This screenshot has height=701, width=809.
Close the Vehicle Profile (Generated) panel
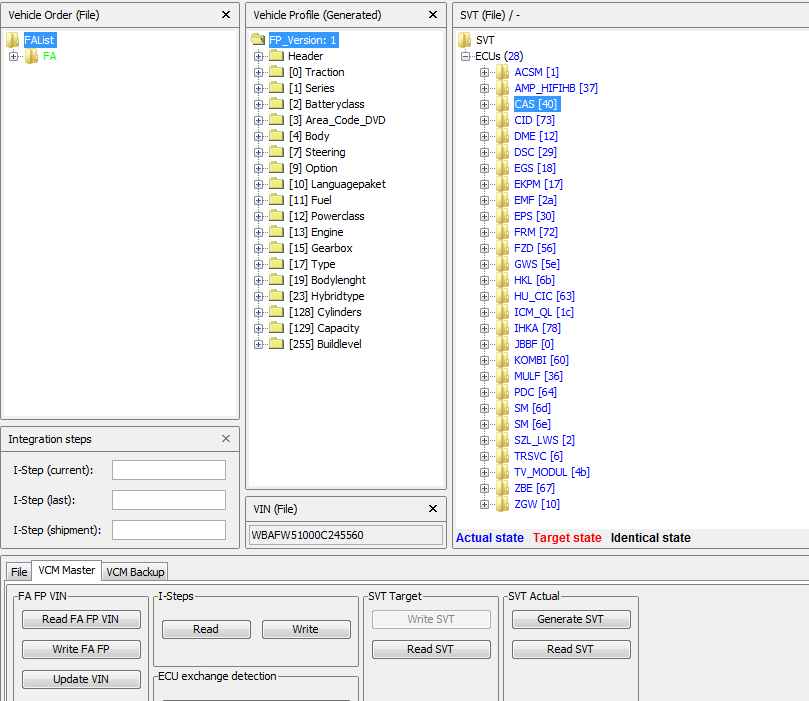point(433,15)
